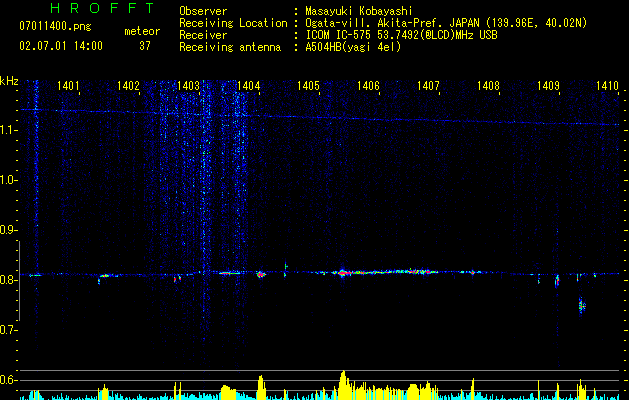Click the 0.9 kHz axis label
Viewport: 629px width, 400px height.
[x=8, y=230]
